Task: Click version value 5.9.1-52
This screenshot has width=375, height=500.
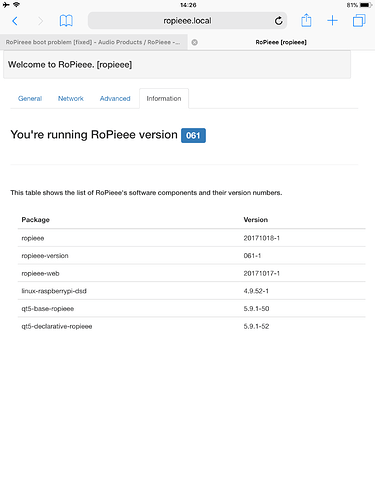Action: (x=256, y=326)
